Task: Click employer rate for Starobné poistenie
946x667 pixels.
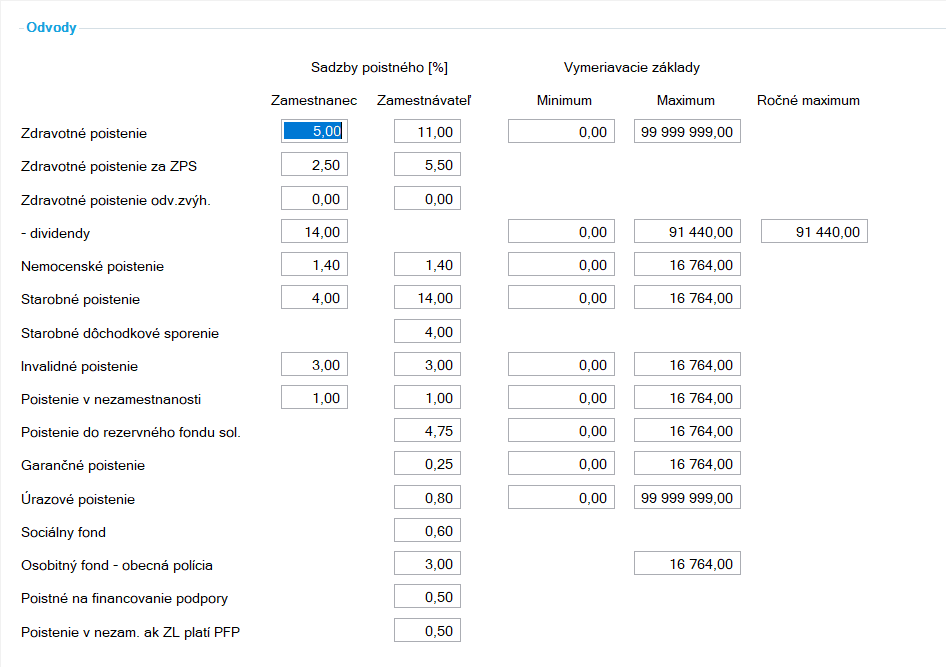Action: tap(427, 298)
